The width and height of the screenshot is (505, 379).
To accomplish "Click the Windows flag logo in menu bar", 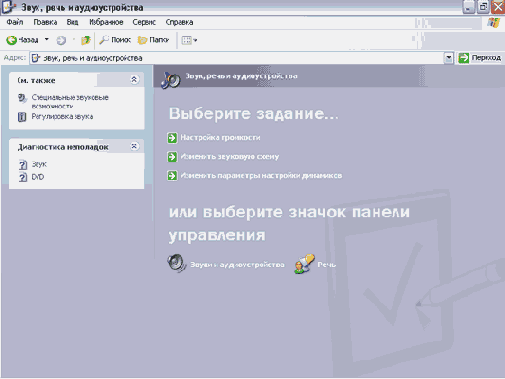I will [x=494, y=23].
